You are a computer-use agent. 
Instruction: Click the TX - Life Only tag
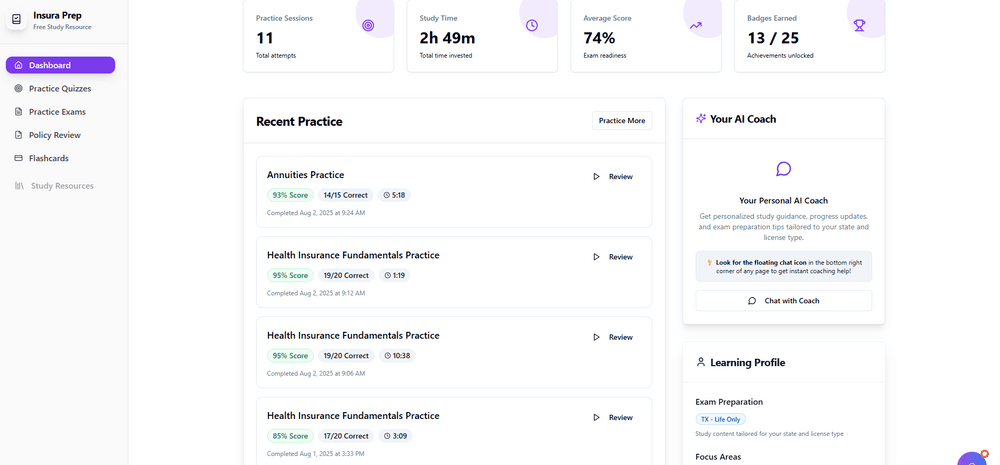[720, 419]
